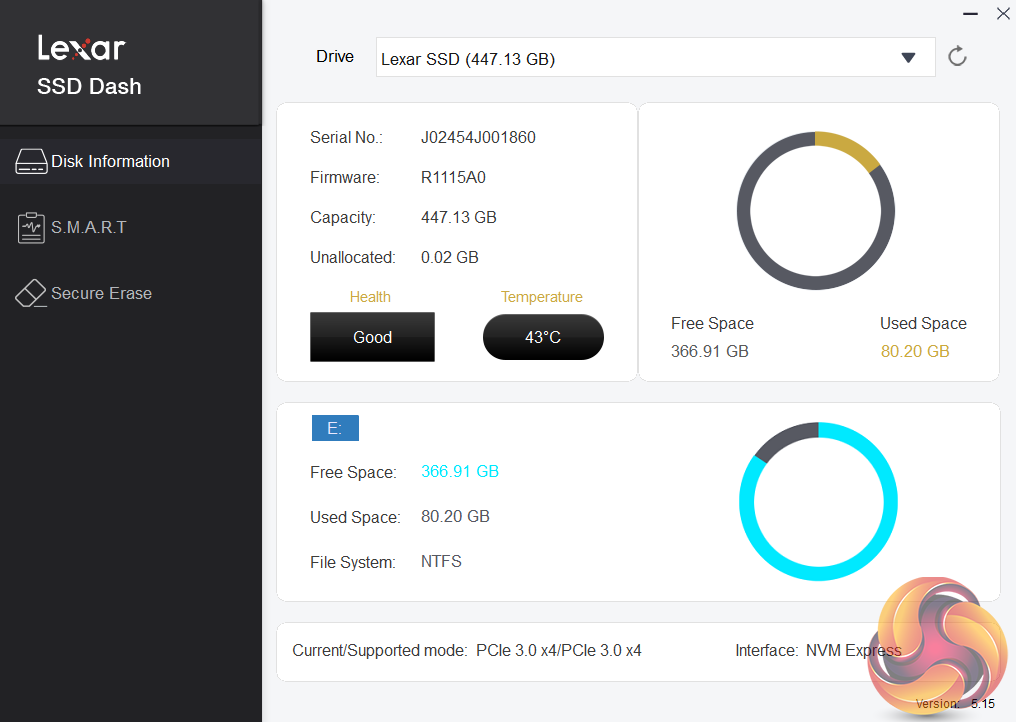Click the firmware value R1115A0
This screenshot has width=1016, height=722.
453,178
